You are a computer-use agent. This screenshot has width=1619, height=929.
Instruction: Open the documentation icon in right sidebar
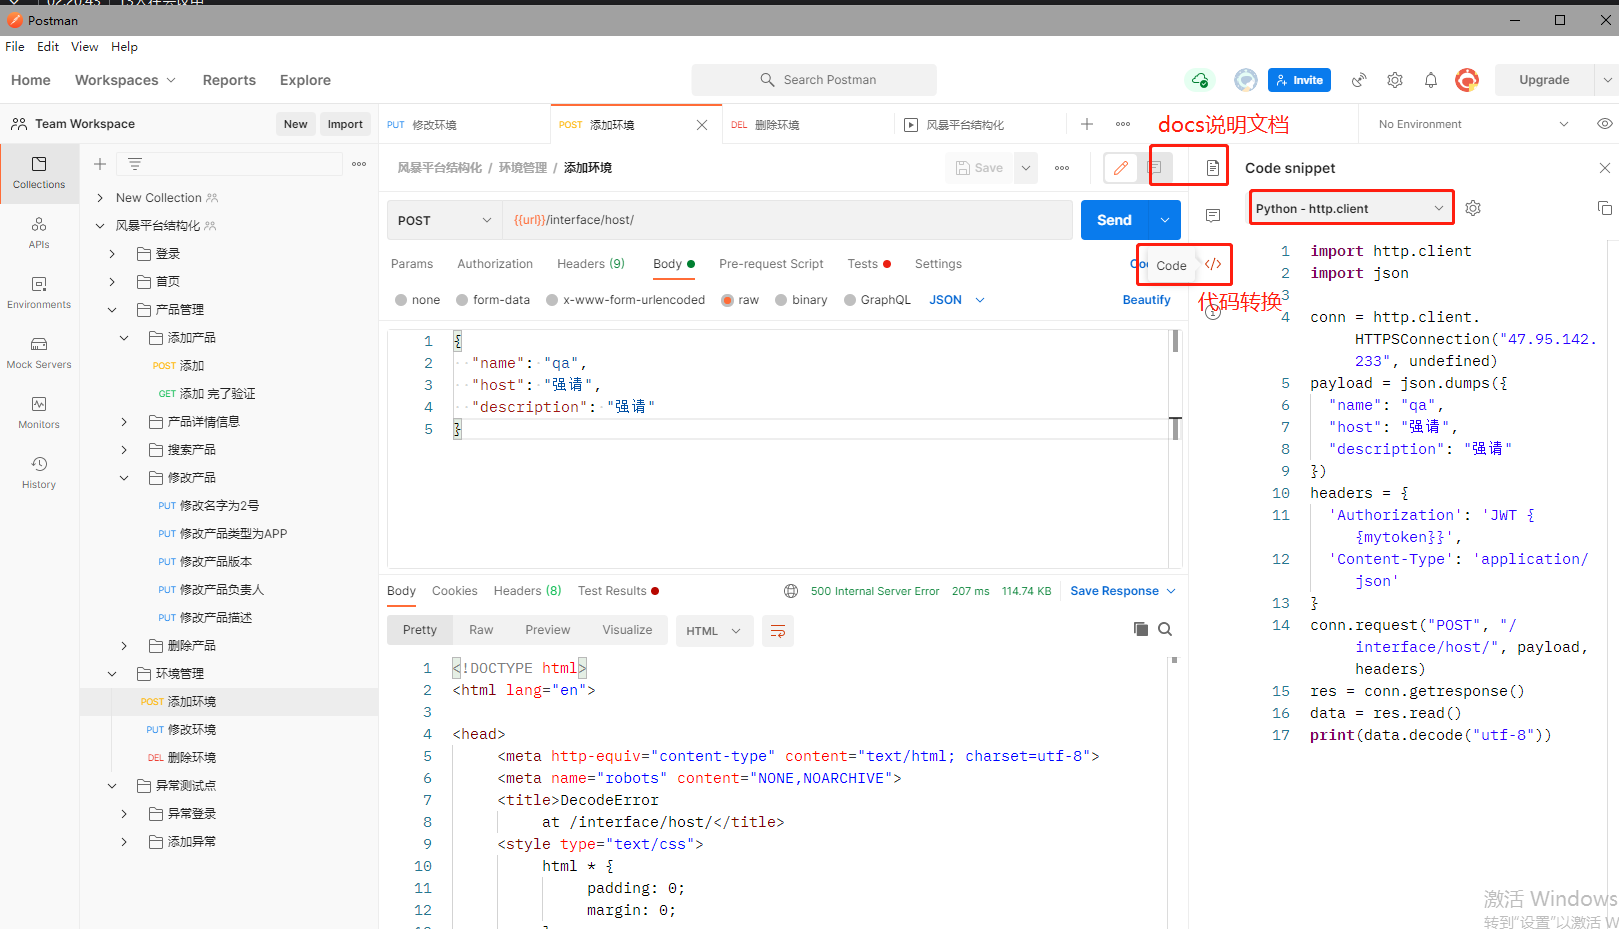point(1213,168)
